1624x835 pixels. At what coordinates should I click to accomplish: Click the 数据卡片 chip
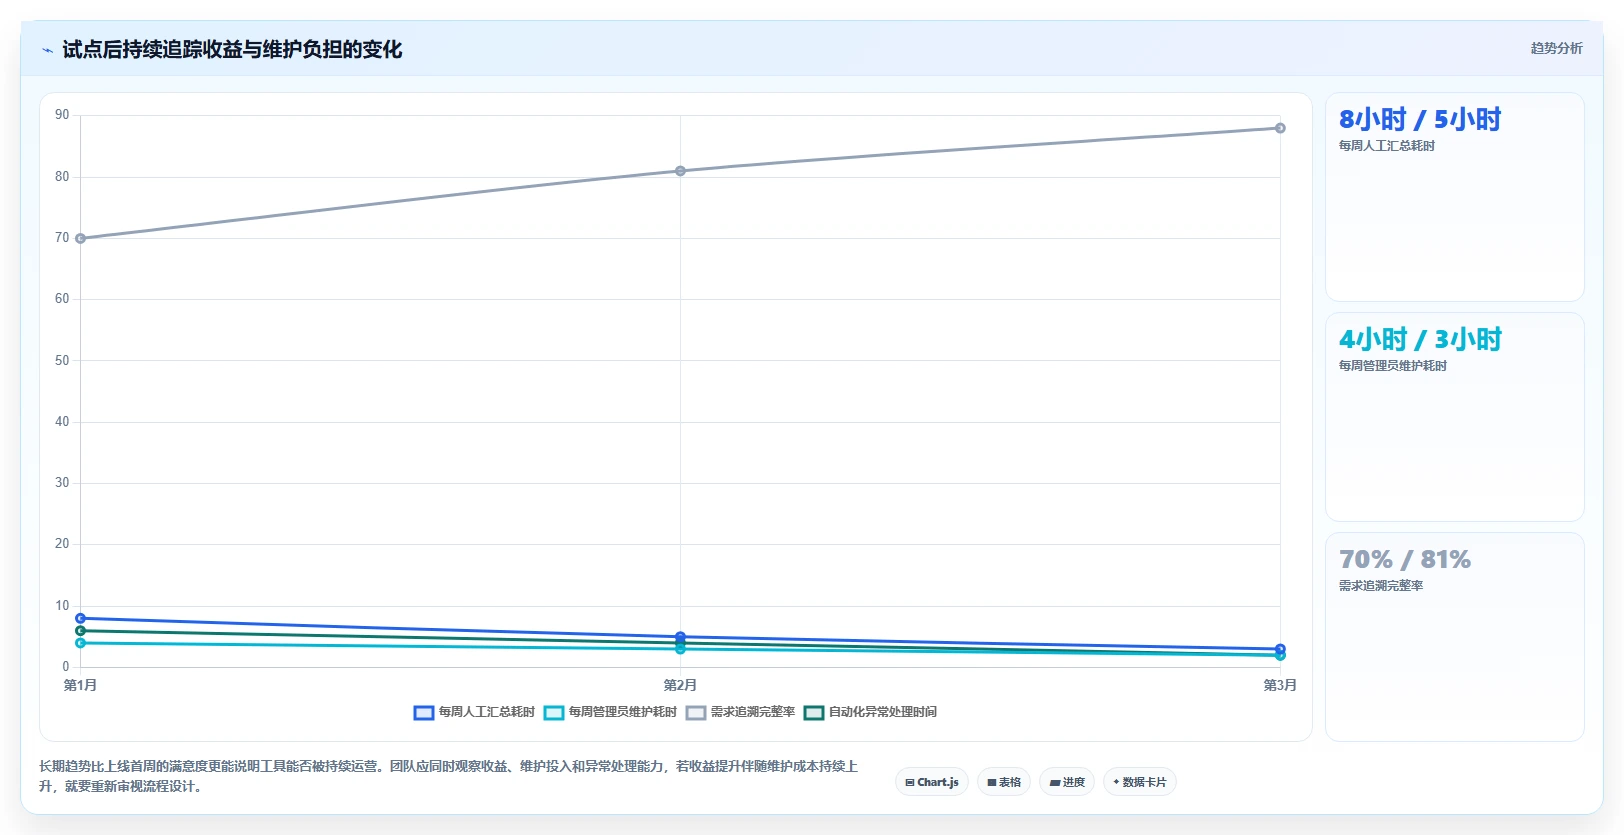[1140, 782]
